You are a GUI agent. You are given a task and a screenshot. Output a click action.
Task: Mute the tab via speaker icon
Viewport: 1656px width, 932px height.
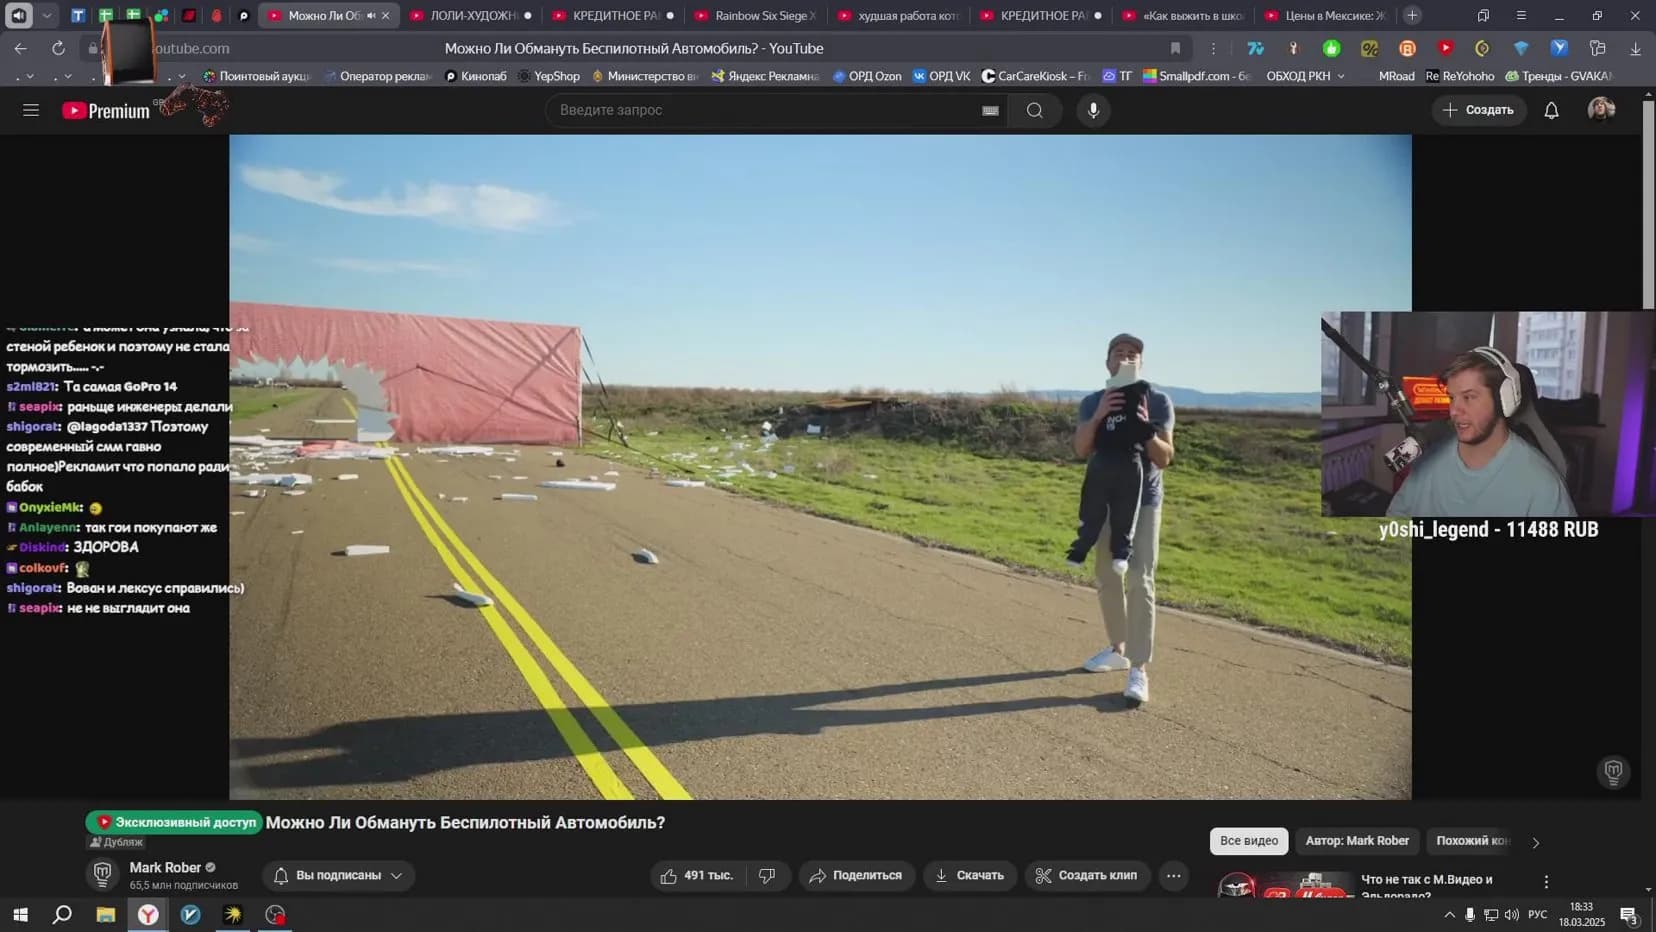click(x=371, y=16)
